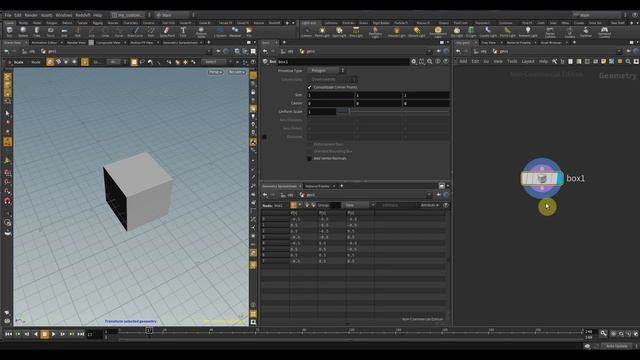Select the Metaball shelf tool
This screenshot has height=360, width=640.
pyautogui.click(x=235, y=32)
